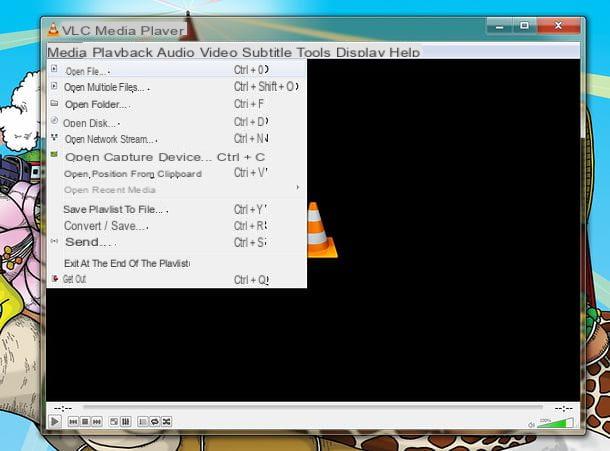
Task: Click the volume slider
Action: point(555,423)
